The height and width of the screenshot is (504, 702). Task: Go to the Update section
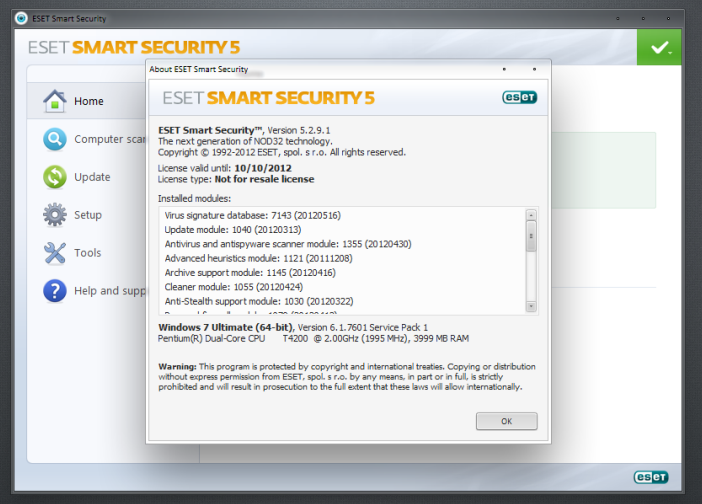92,177
